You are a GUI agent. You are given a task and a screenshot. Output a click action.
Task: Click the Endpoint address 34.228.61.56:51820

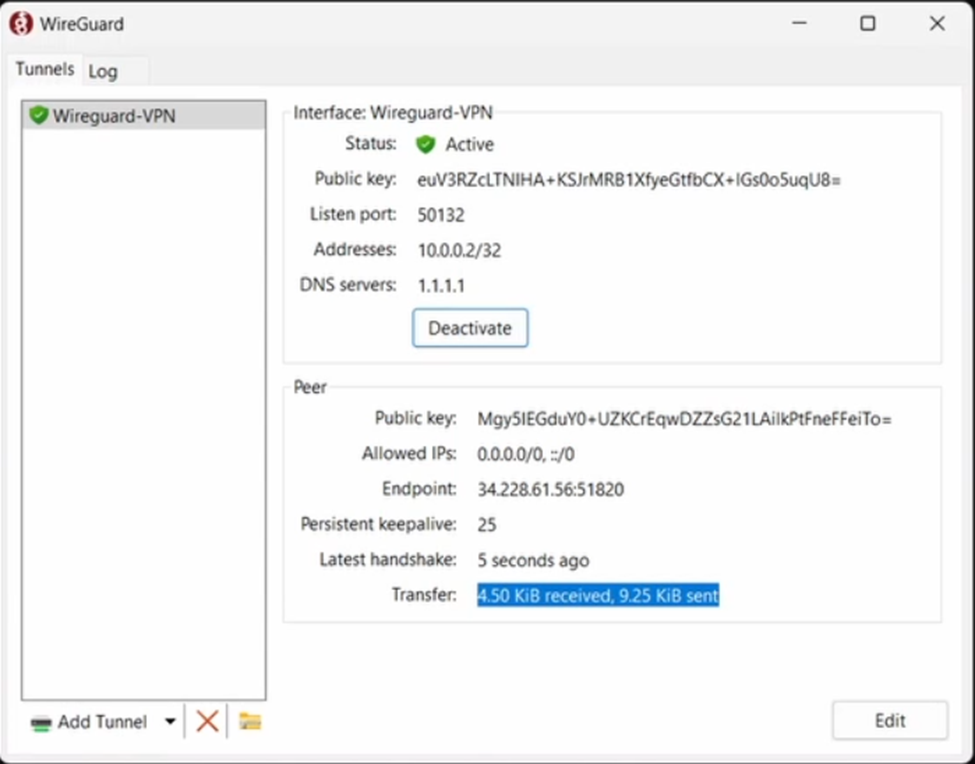point(551,490)
